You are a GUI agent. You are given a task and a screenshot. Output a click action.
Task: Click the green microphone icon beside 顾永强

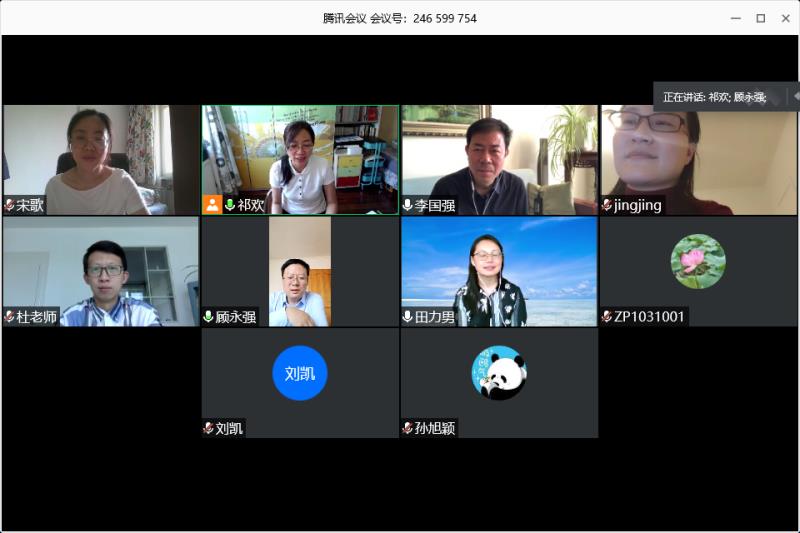tap(208, 317)
